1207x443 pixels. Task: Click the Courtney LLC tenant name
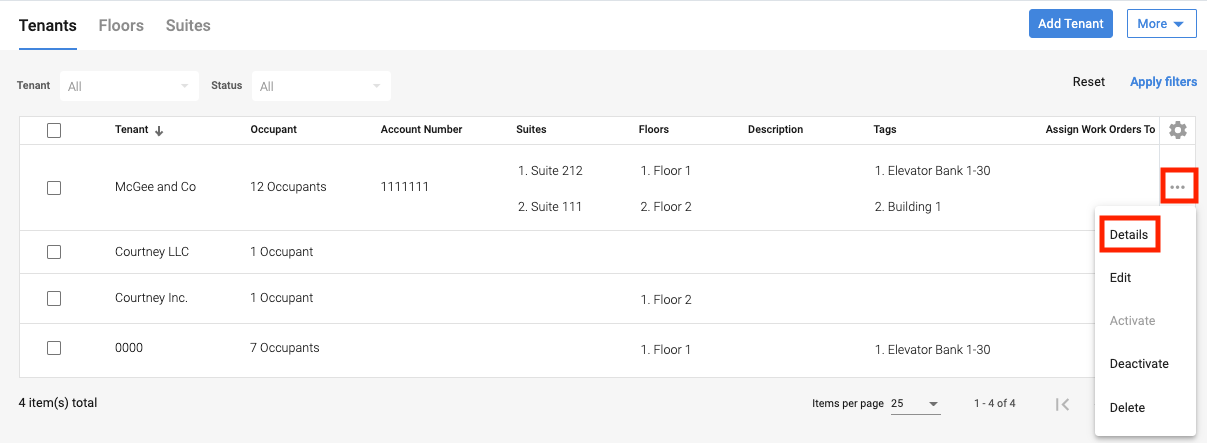pyautogui.click(x=152, y=252)
